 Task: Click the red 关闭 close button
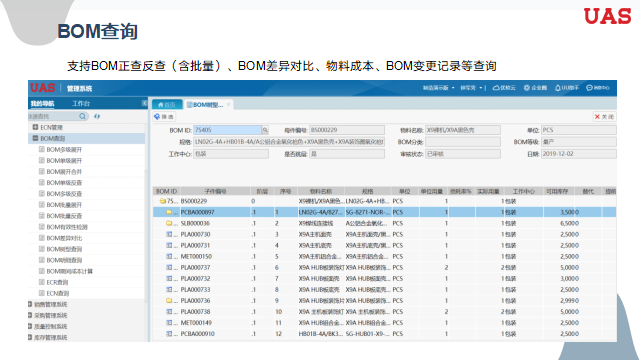tap(604, 117)
